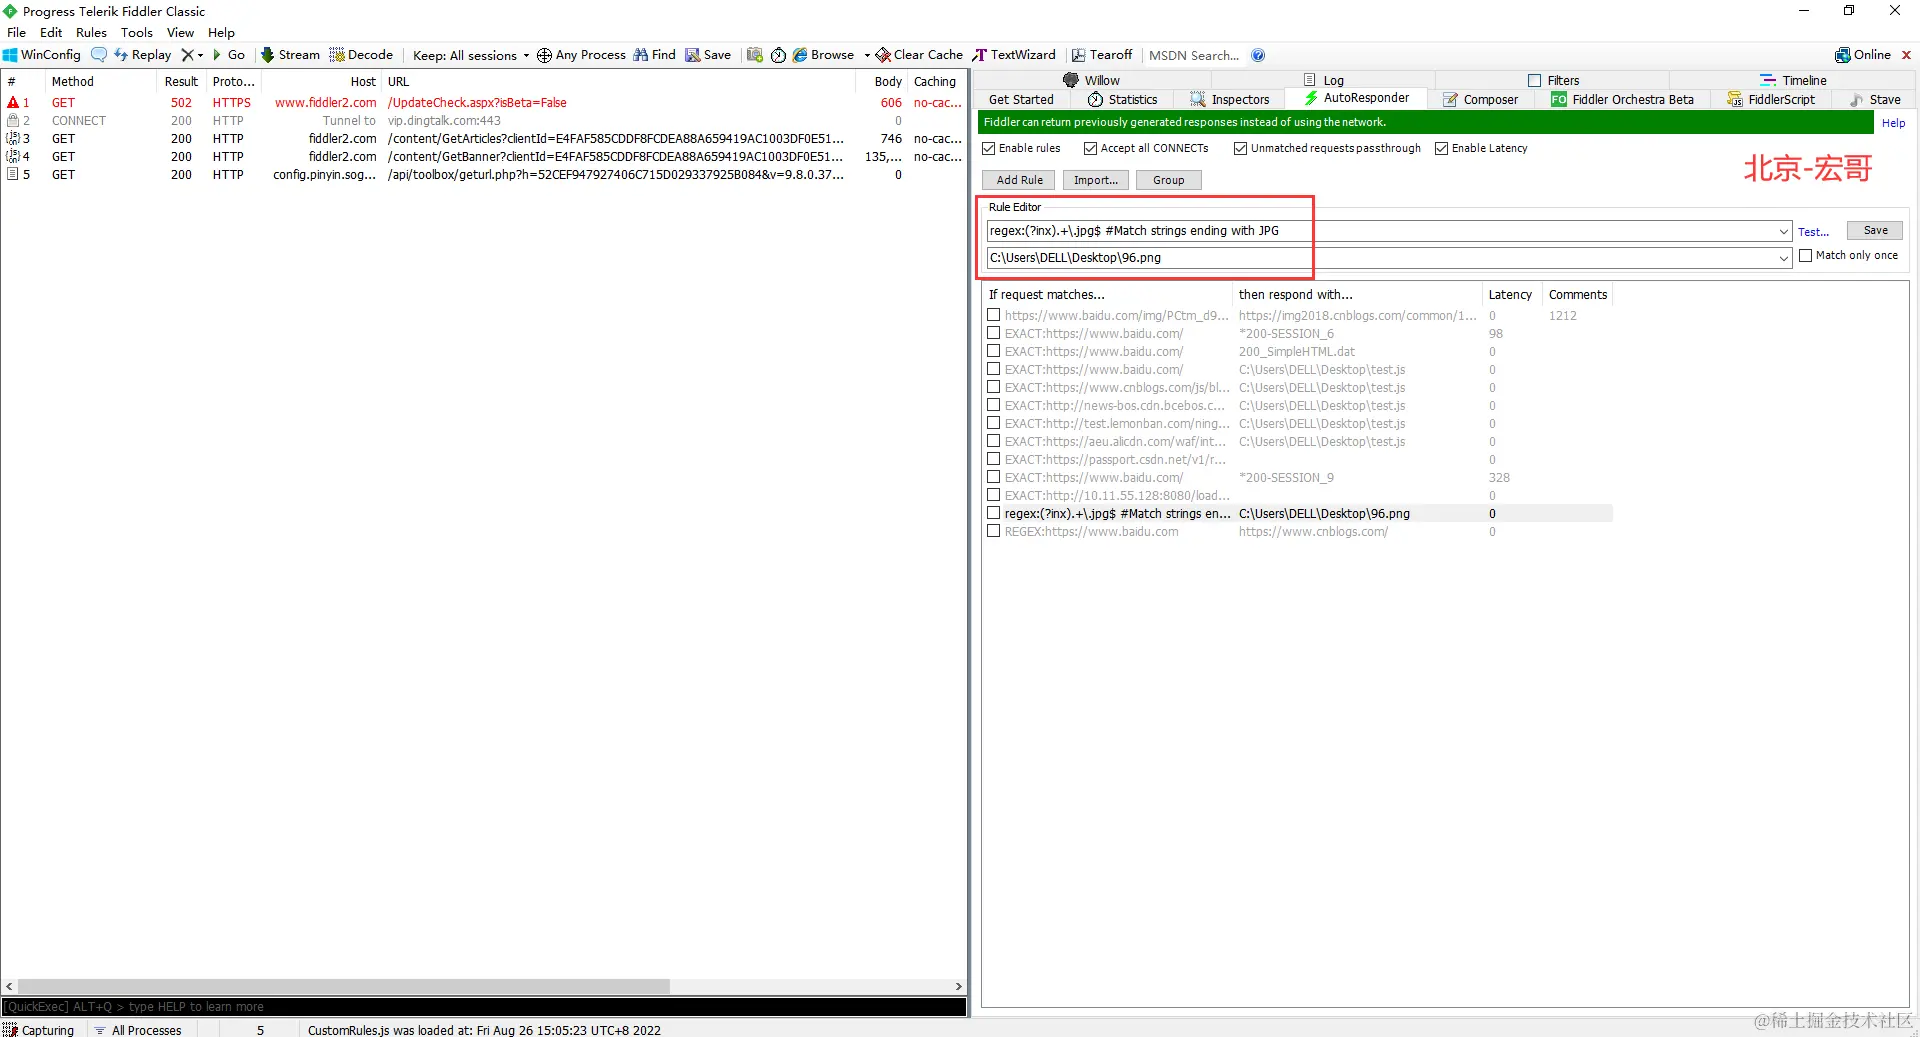Save sessions with toolbar Save
Viewport: 1920px width, 1037px height.
(708, 55)
